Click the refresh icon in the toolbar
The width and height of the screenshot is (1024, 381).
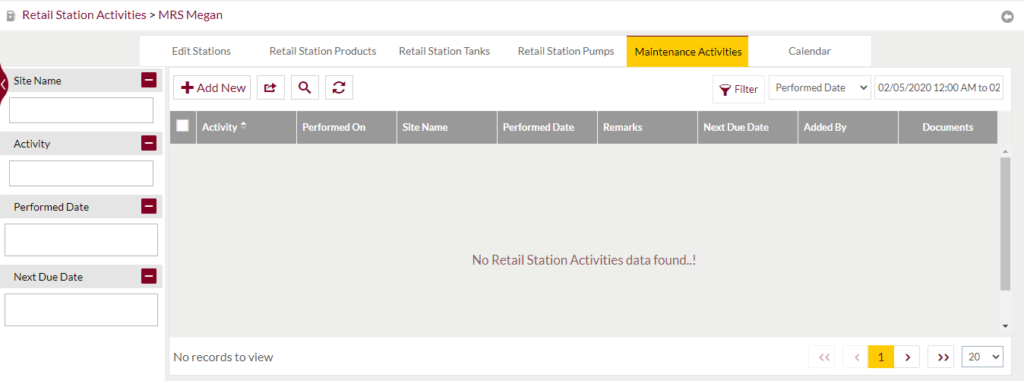pos(338,88)
